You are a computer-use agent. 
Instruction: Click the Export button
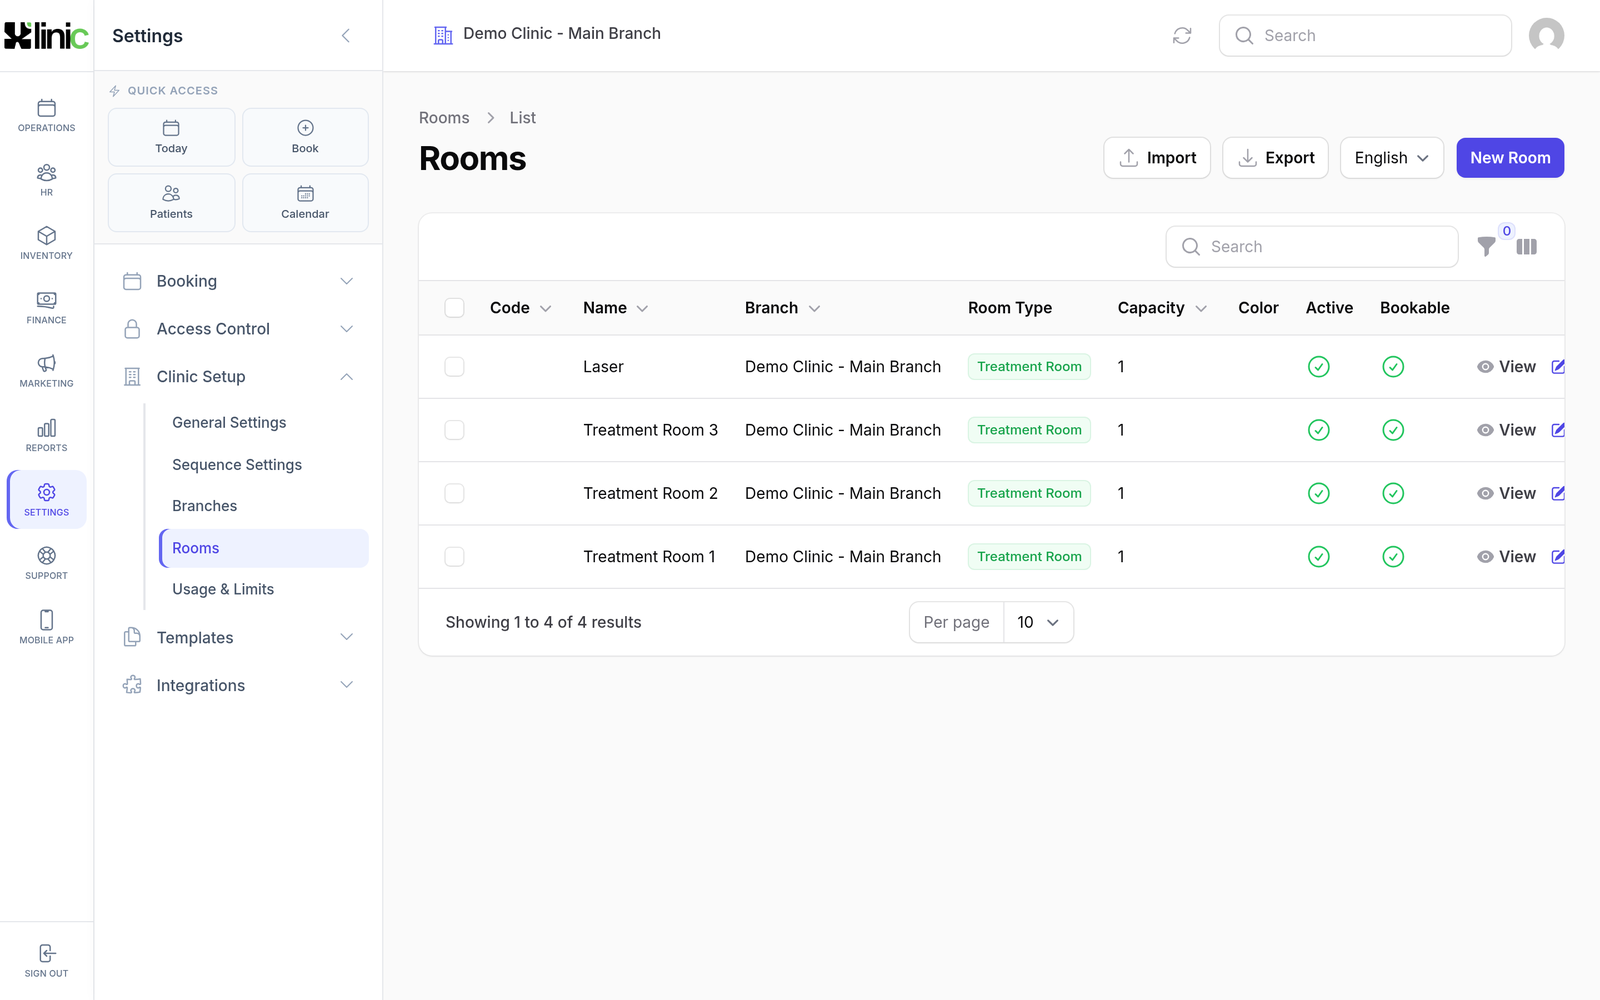[1275, 158]
